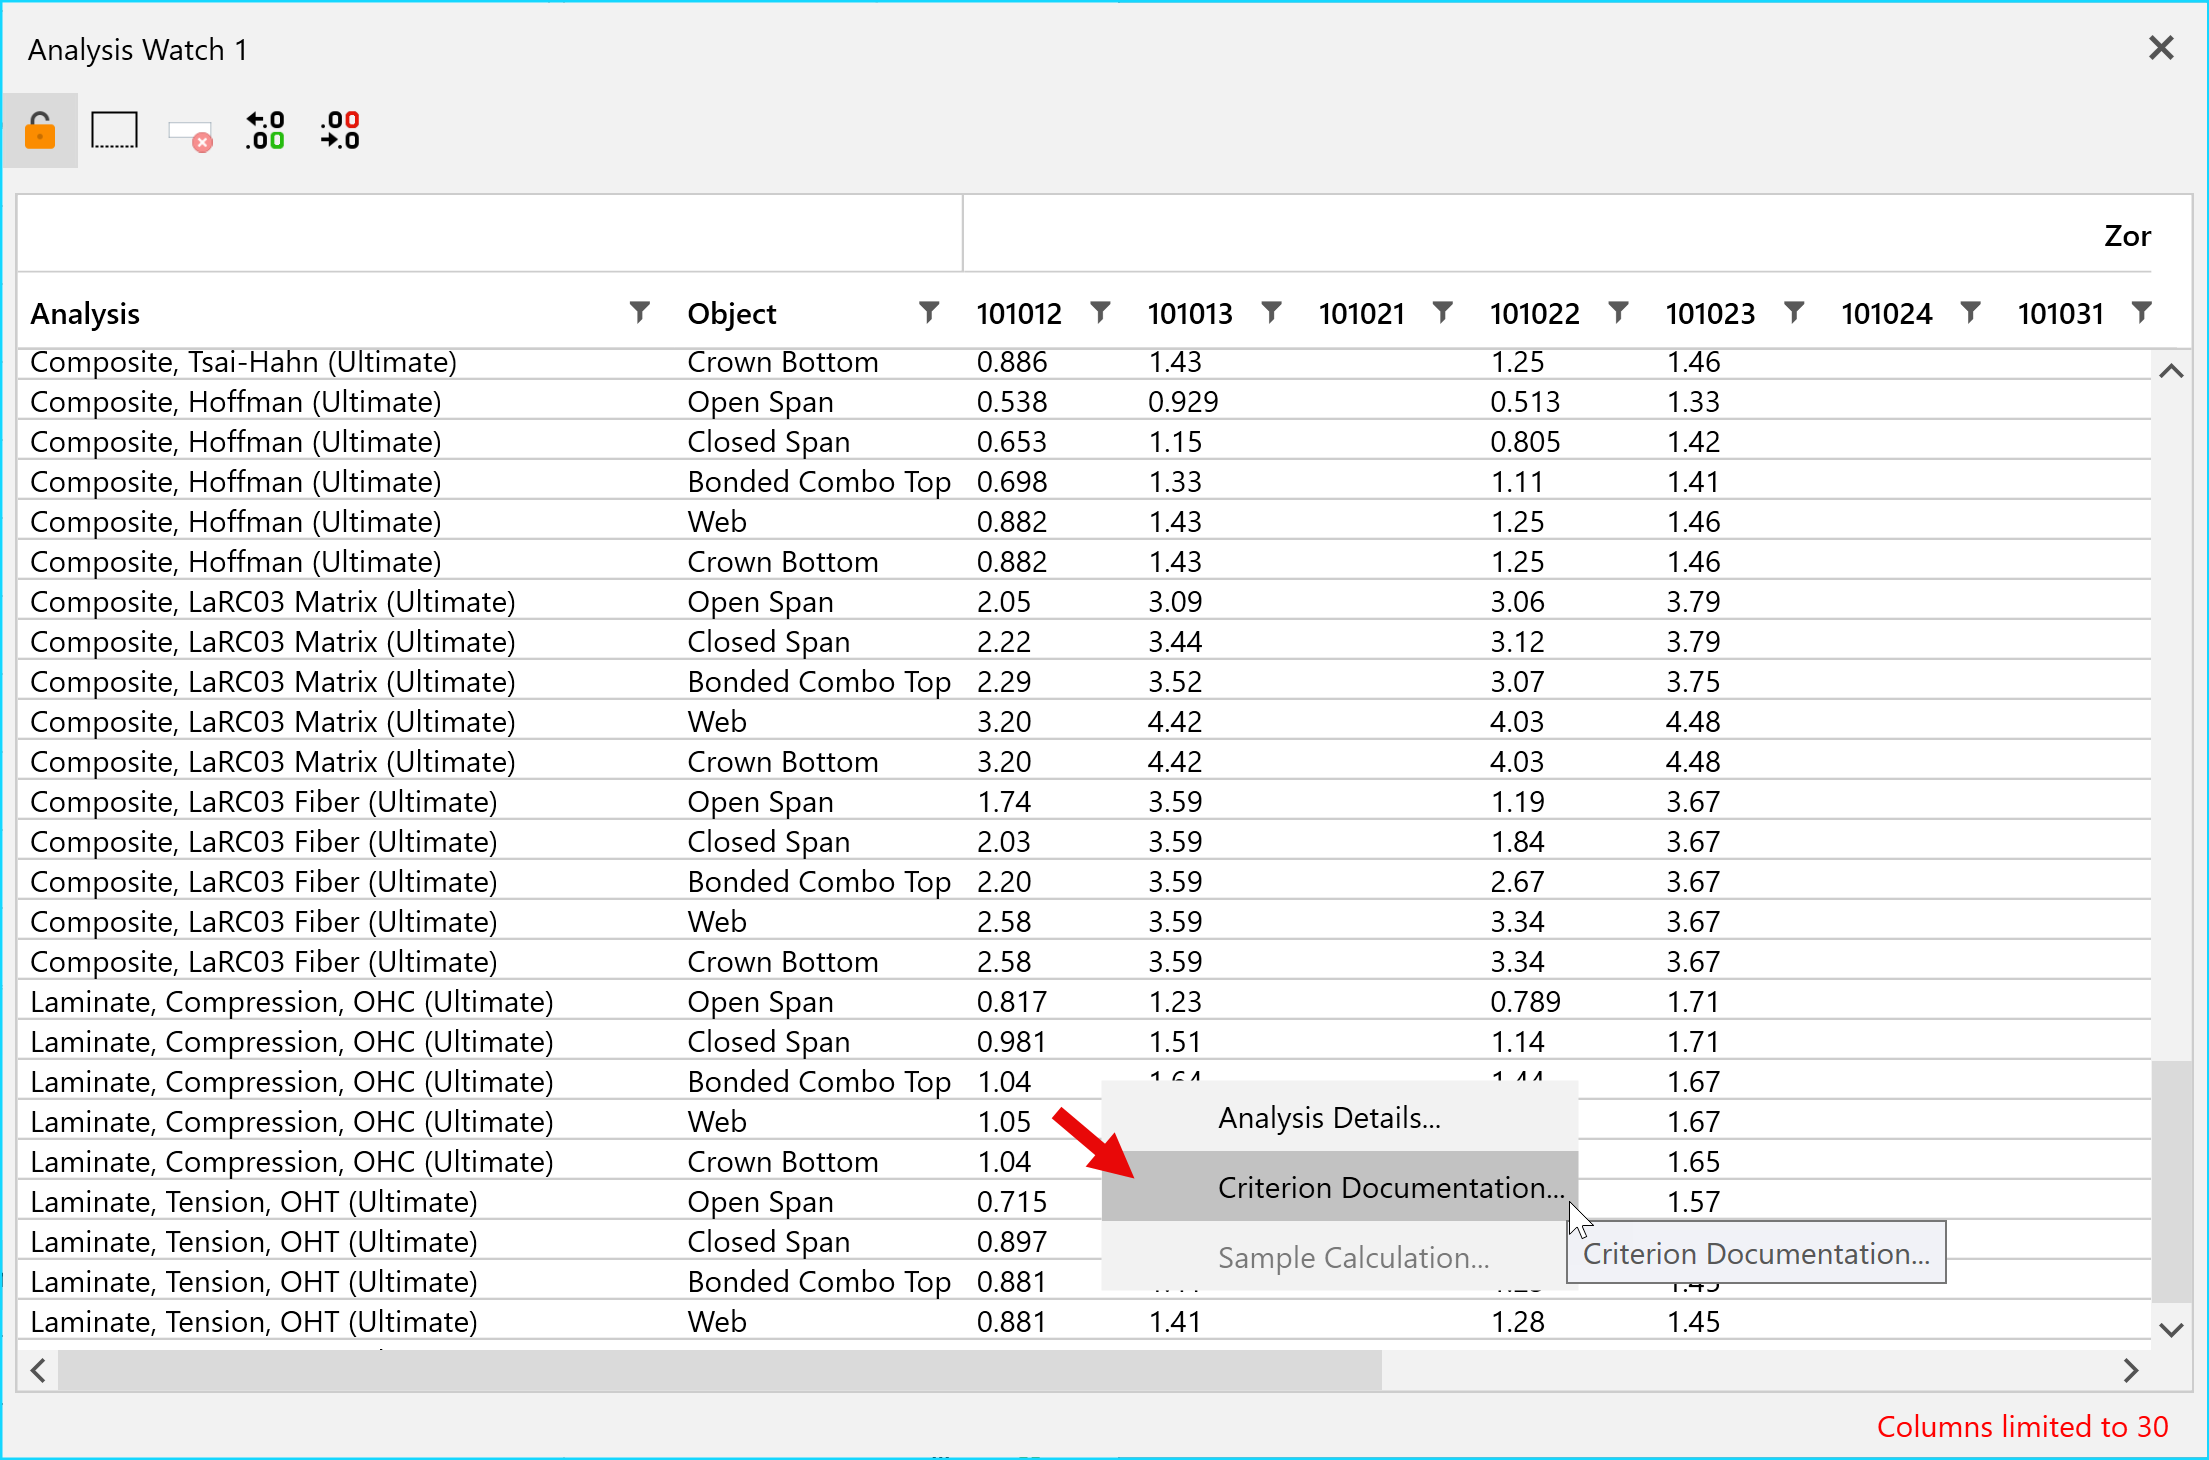The width and height of the screenshot is (2209, 1460).
Task: Select Tension OHT (Ultimate) Web row
Action: pyautogui.click(x=1084, y=1321)
